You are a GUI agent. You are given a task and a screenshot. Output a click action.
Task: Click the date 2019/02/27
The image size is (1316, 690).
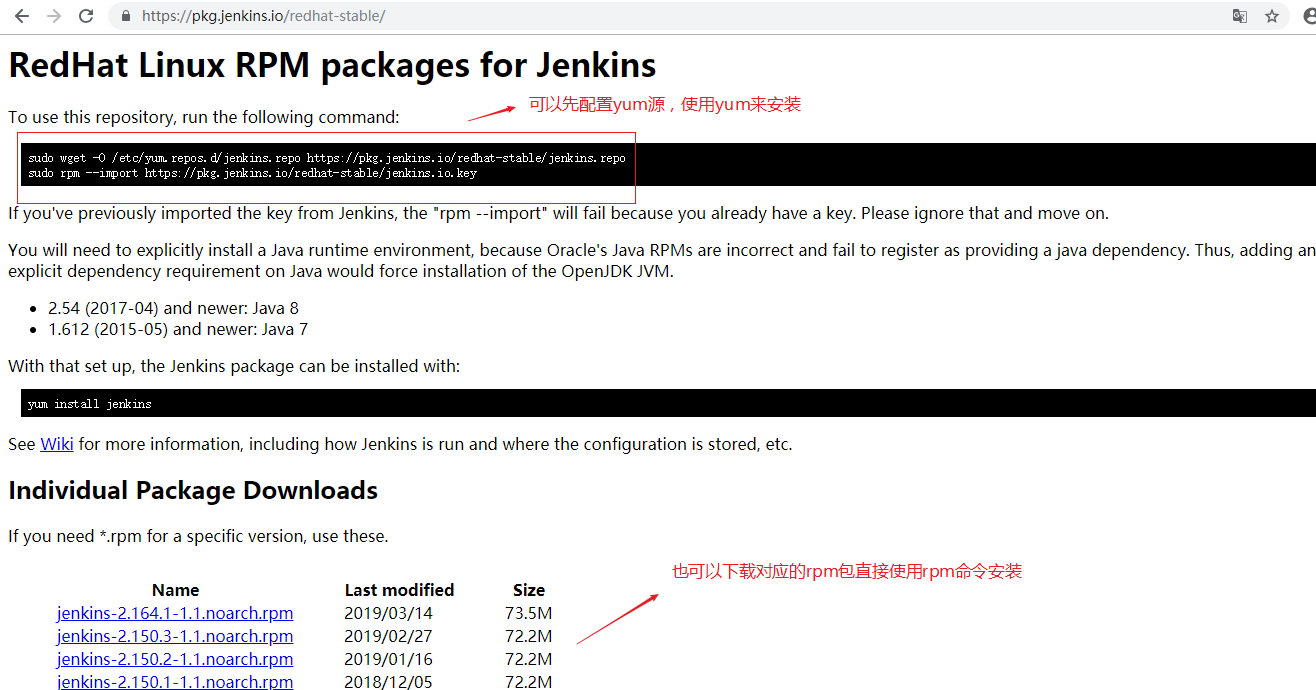388,636
